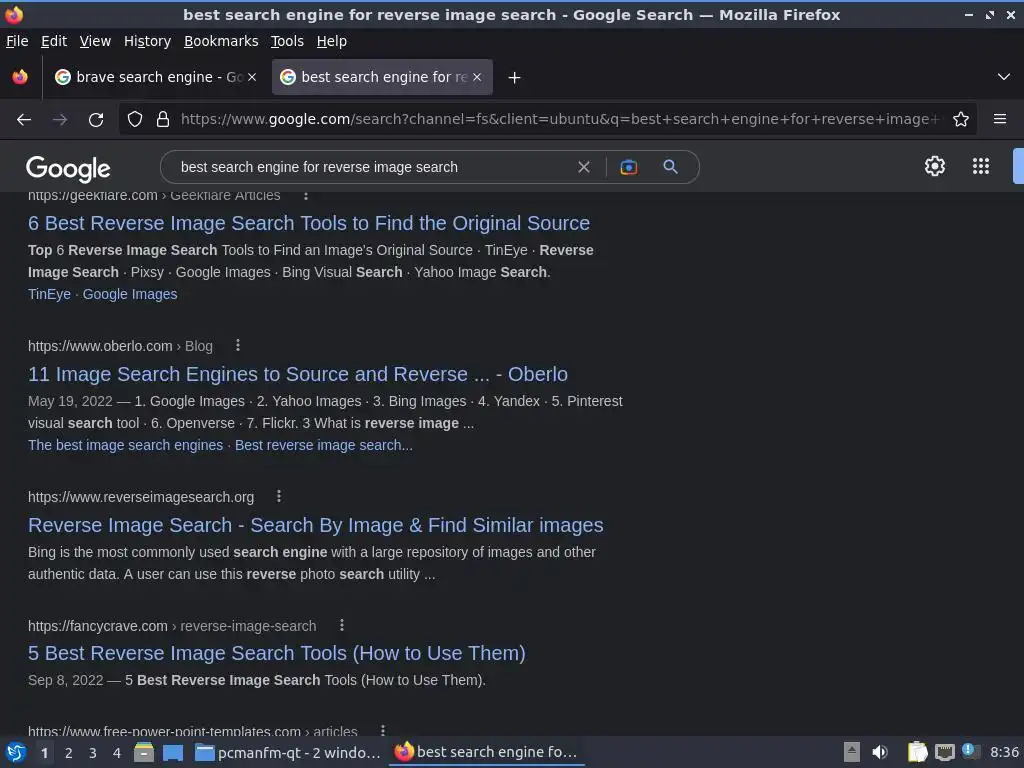The width and height of the screenshot is (1024, 768).
Task: Click the https://www.oberlo.com › Blog URL text
Action: pos(120,346)
